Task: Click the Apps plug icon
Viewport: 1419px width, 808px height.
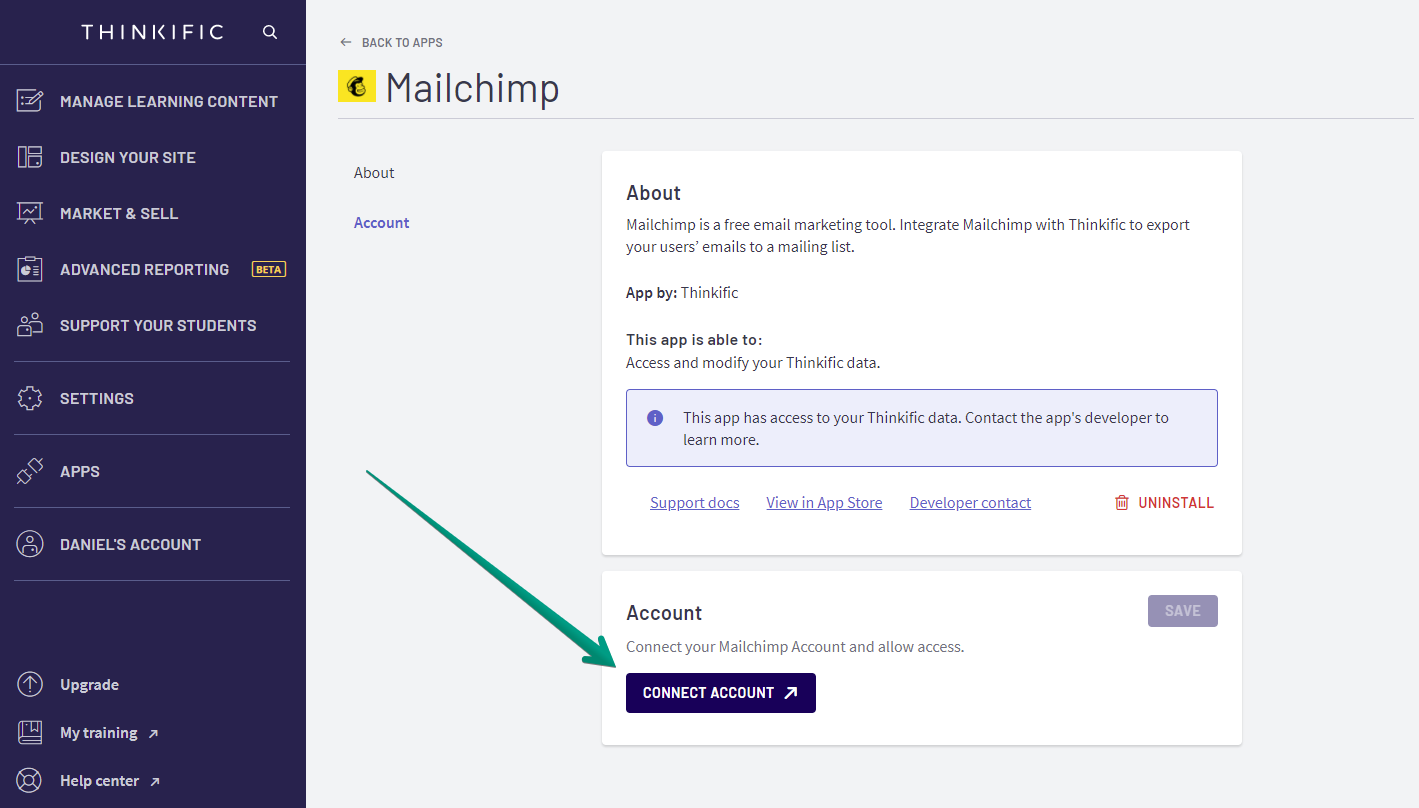Action: [x=30, y=471]
